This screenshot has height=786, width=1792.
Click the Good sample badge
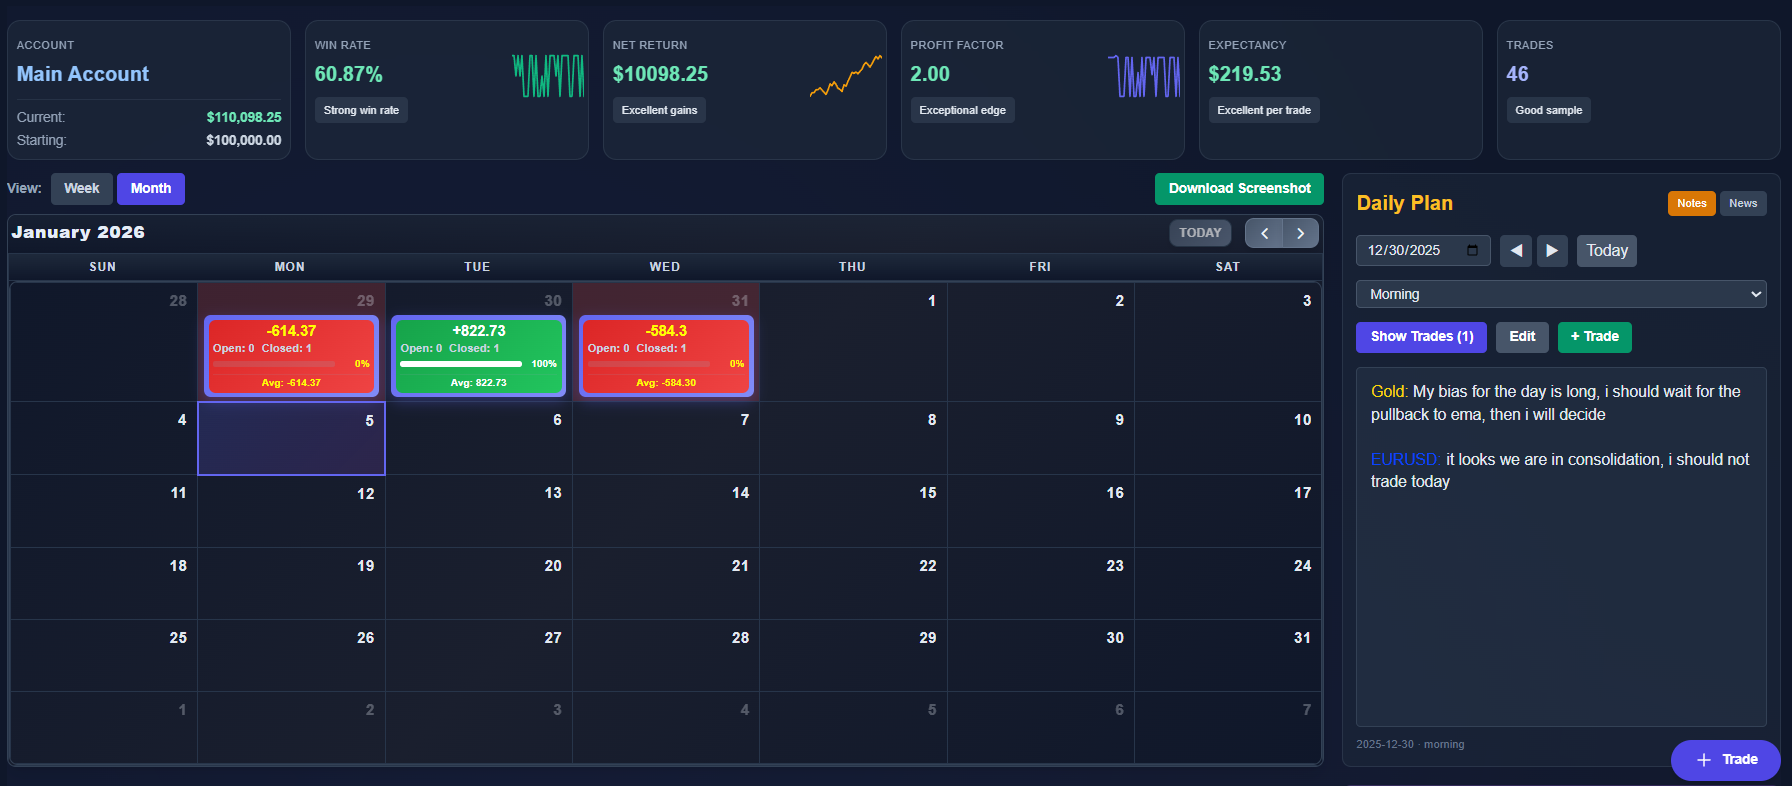point(1548,110)
